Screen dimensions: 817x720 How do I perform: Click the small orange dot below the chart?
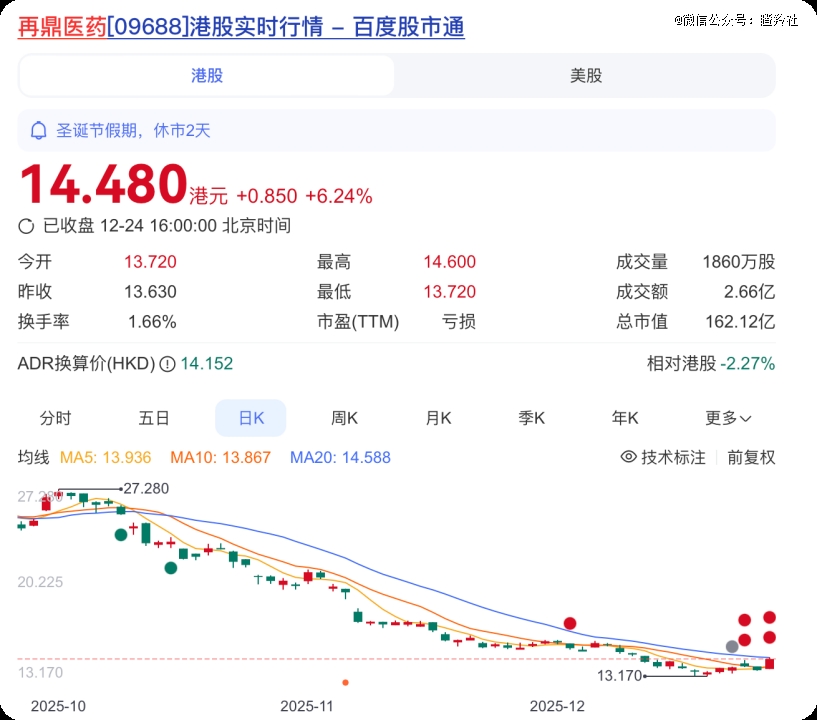pyautogui.click(x=345, y=682)
